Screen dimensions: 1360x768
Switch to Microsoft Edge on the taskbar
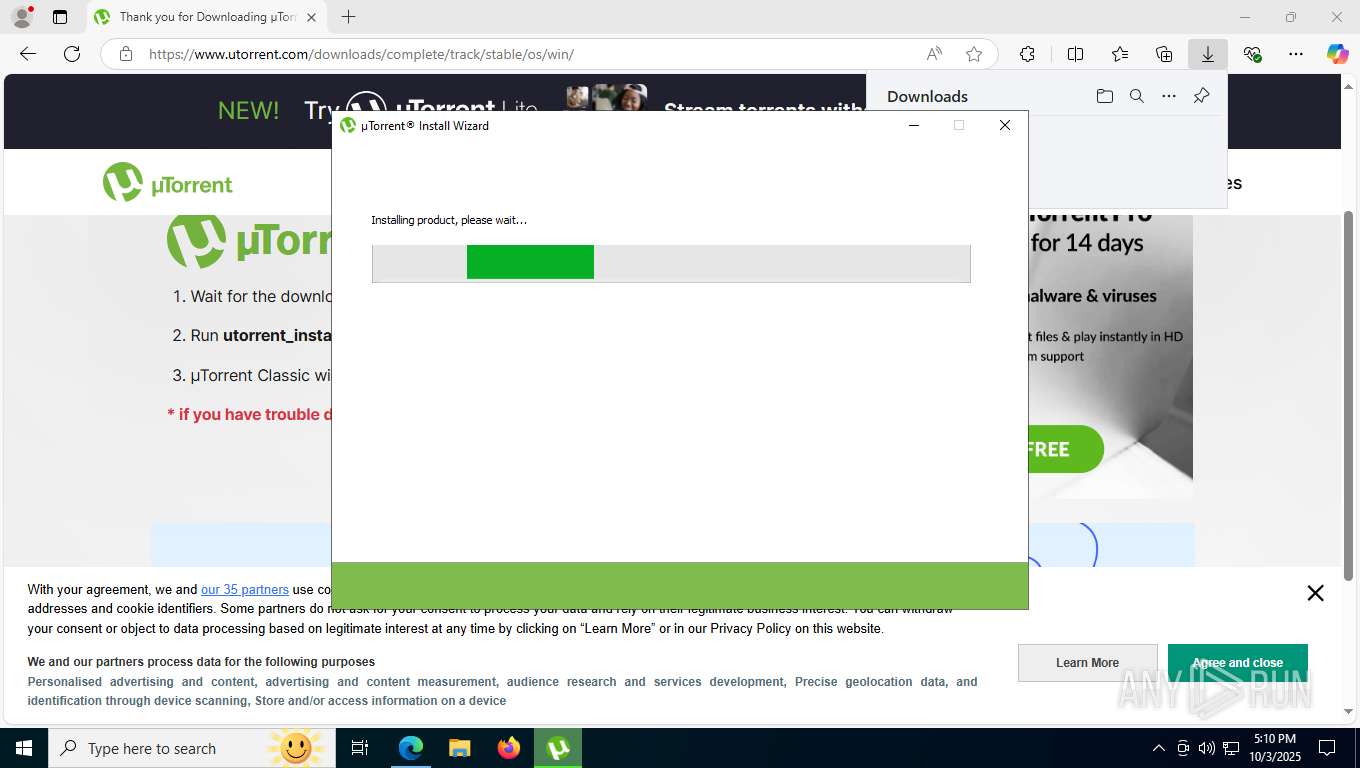411,748
